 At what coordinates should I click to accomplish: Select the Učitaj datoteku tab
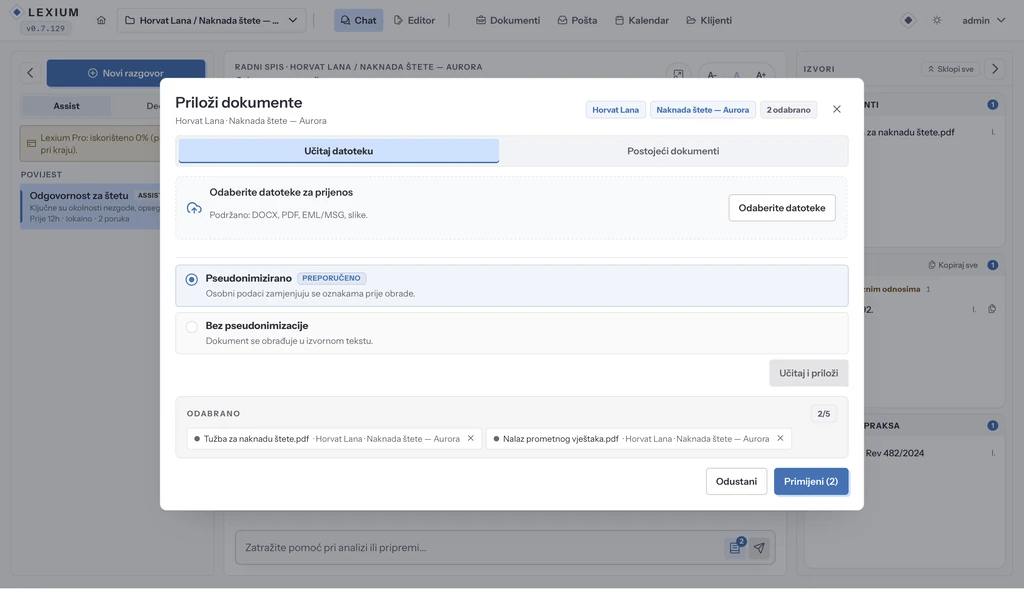click(x=338, y=151)
